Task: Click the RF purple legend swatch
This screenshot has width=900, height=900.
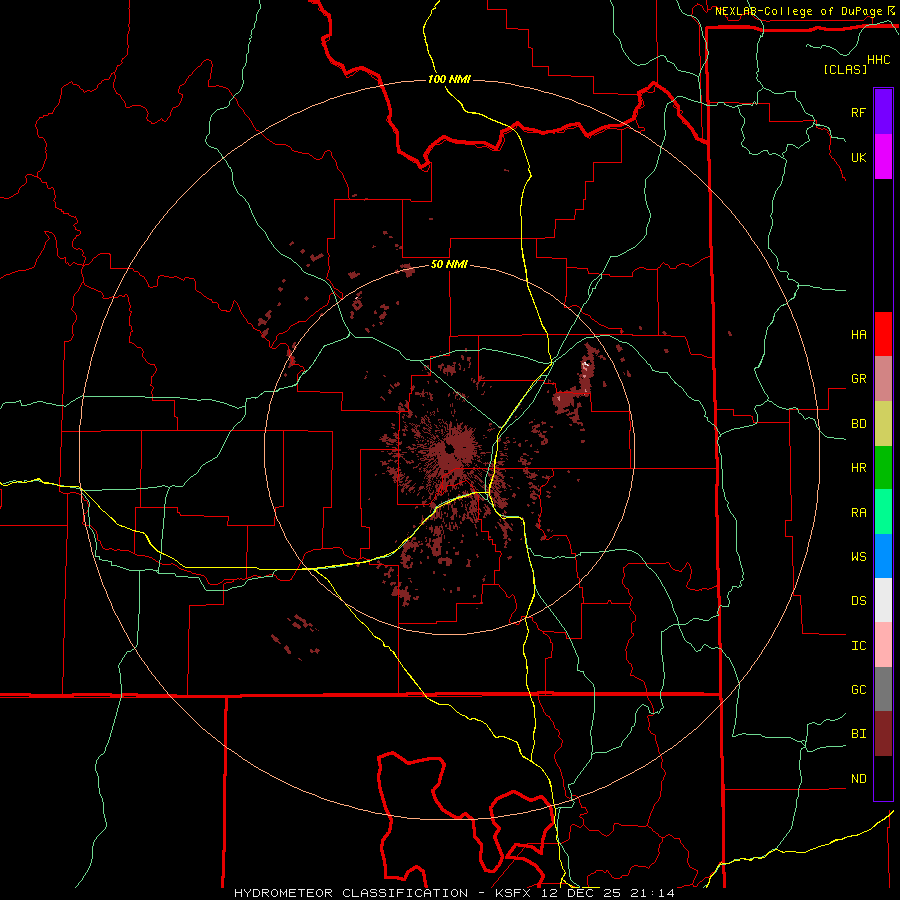Action: pyautogui.click(x=883, y=112)
